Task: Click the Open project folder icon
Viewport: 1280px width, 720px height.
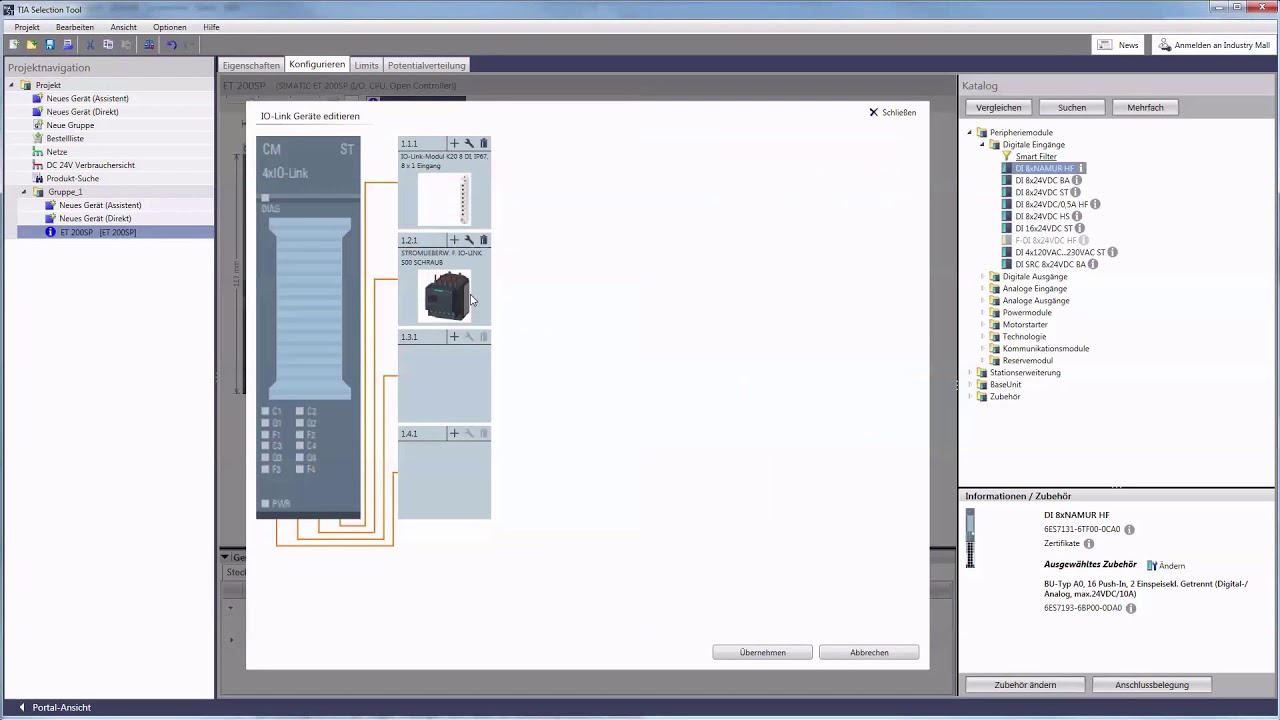Action: 32,45
